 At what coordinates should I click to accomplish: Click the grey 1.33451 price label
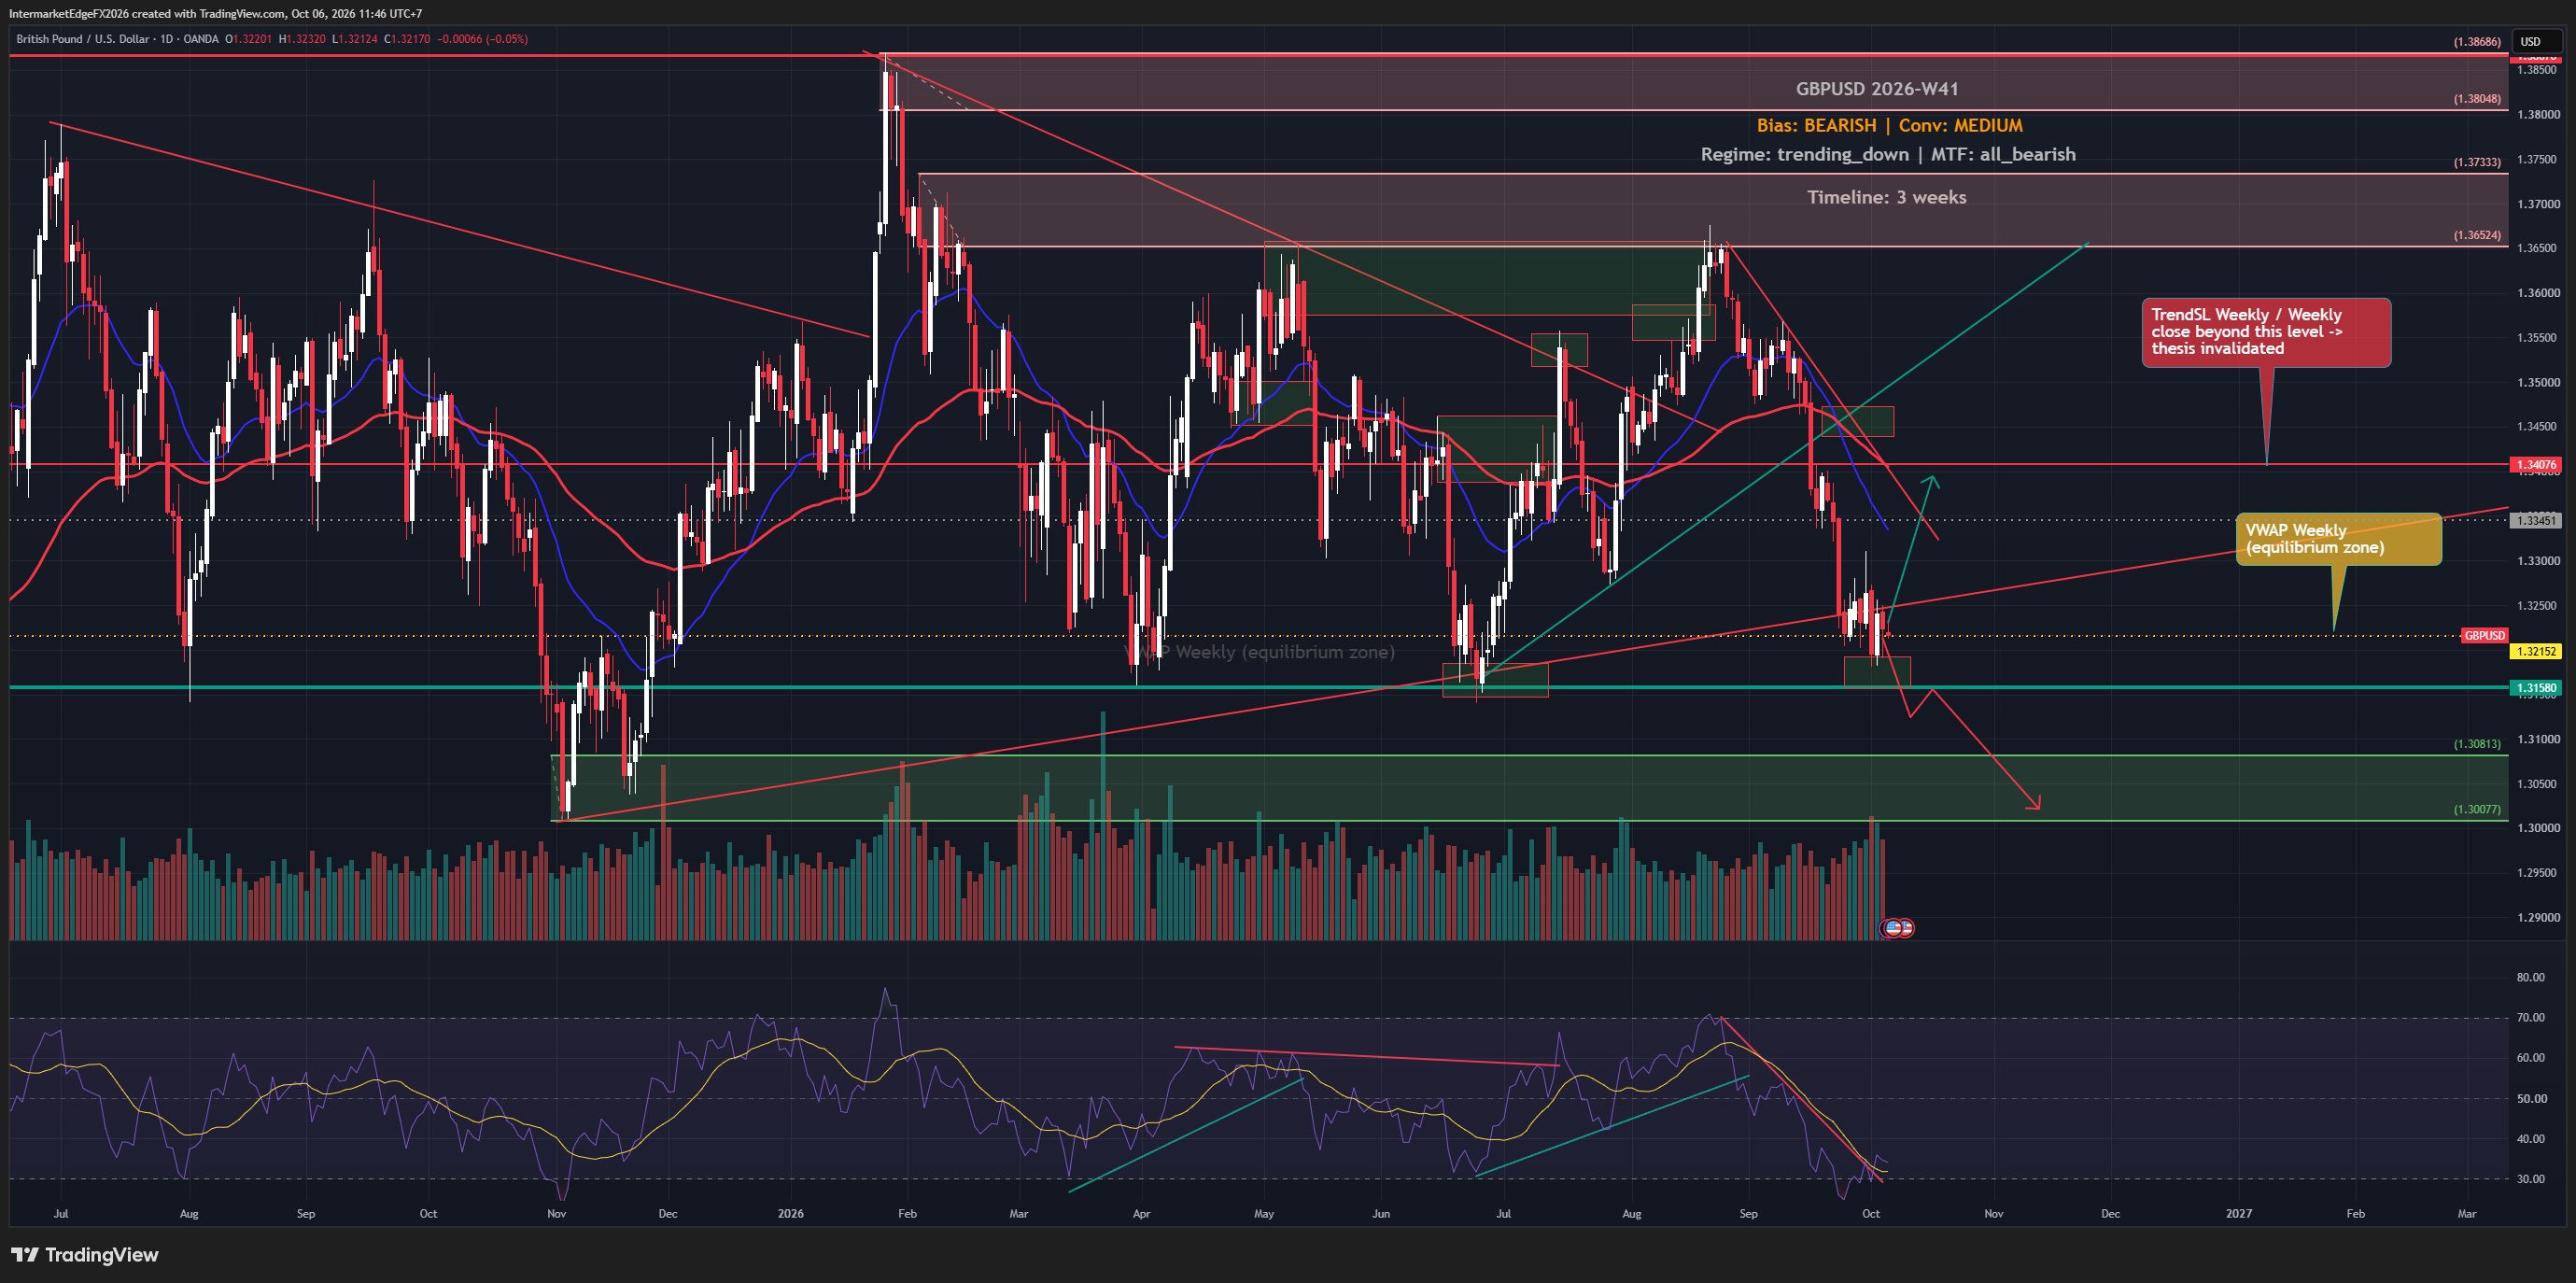coord(2536,520)
